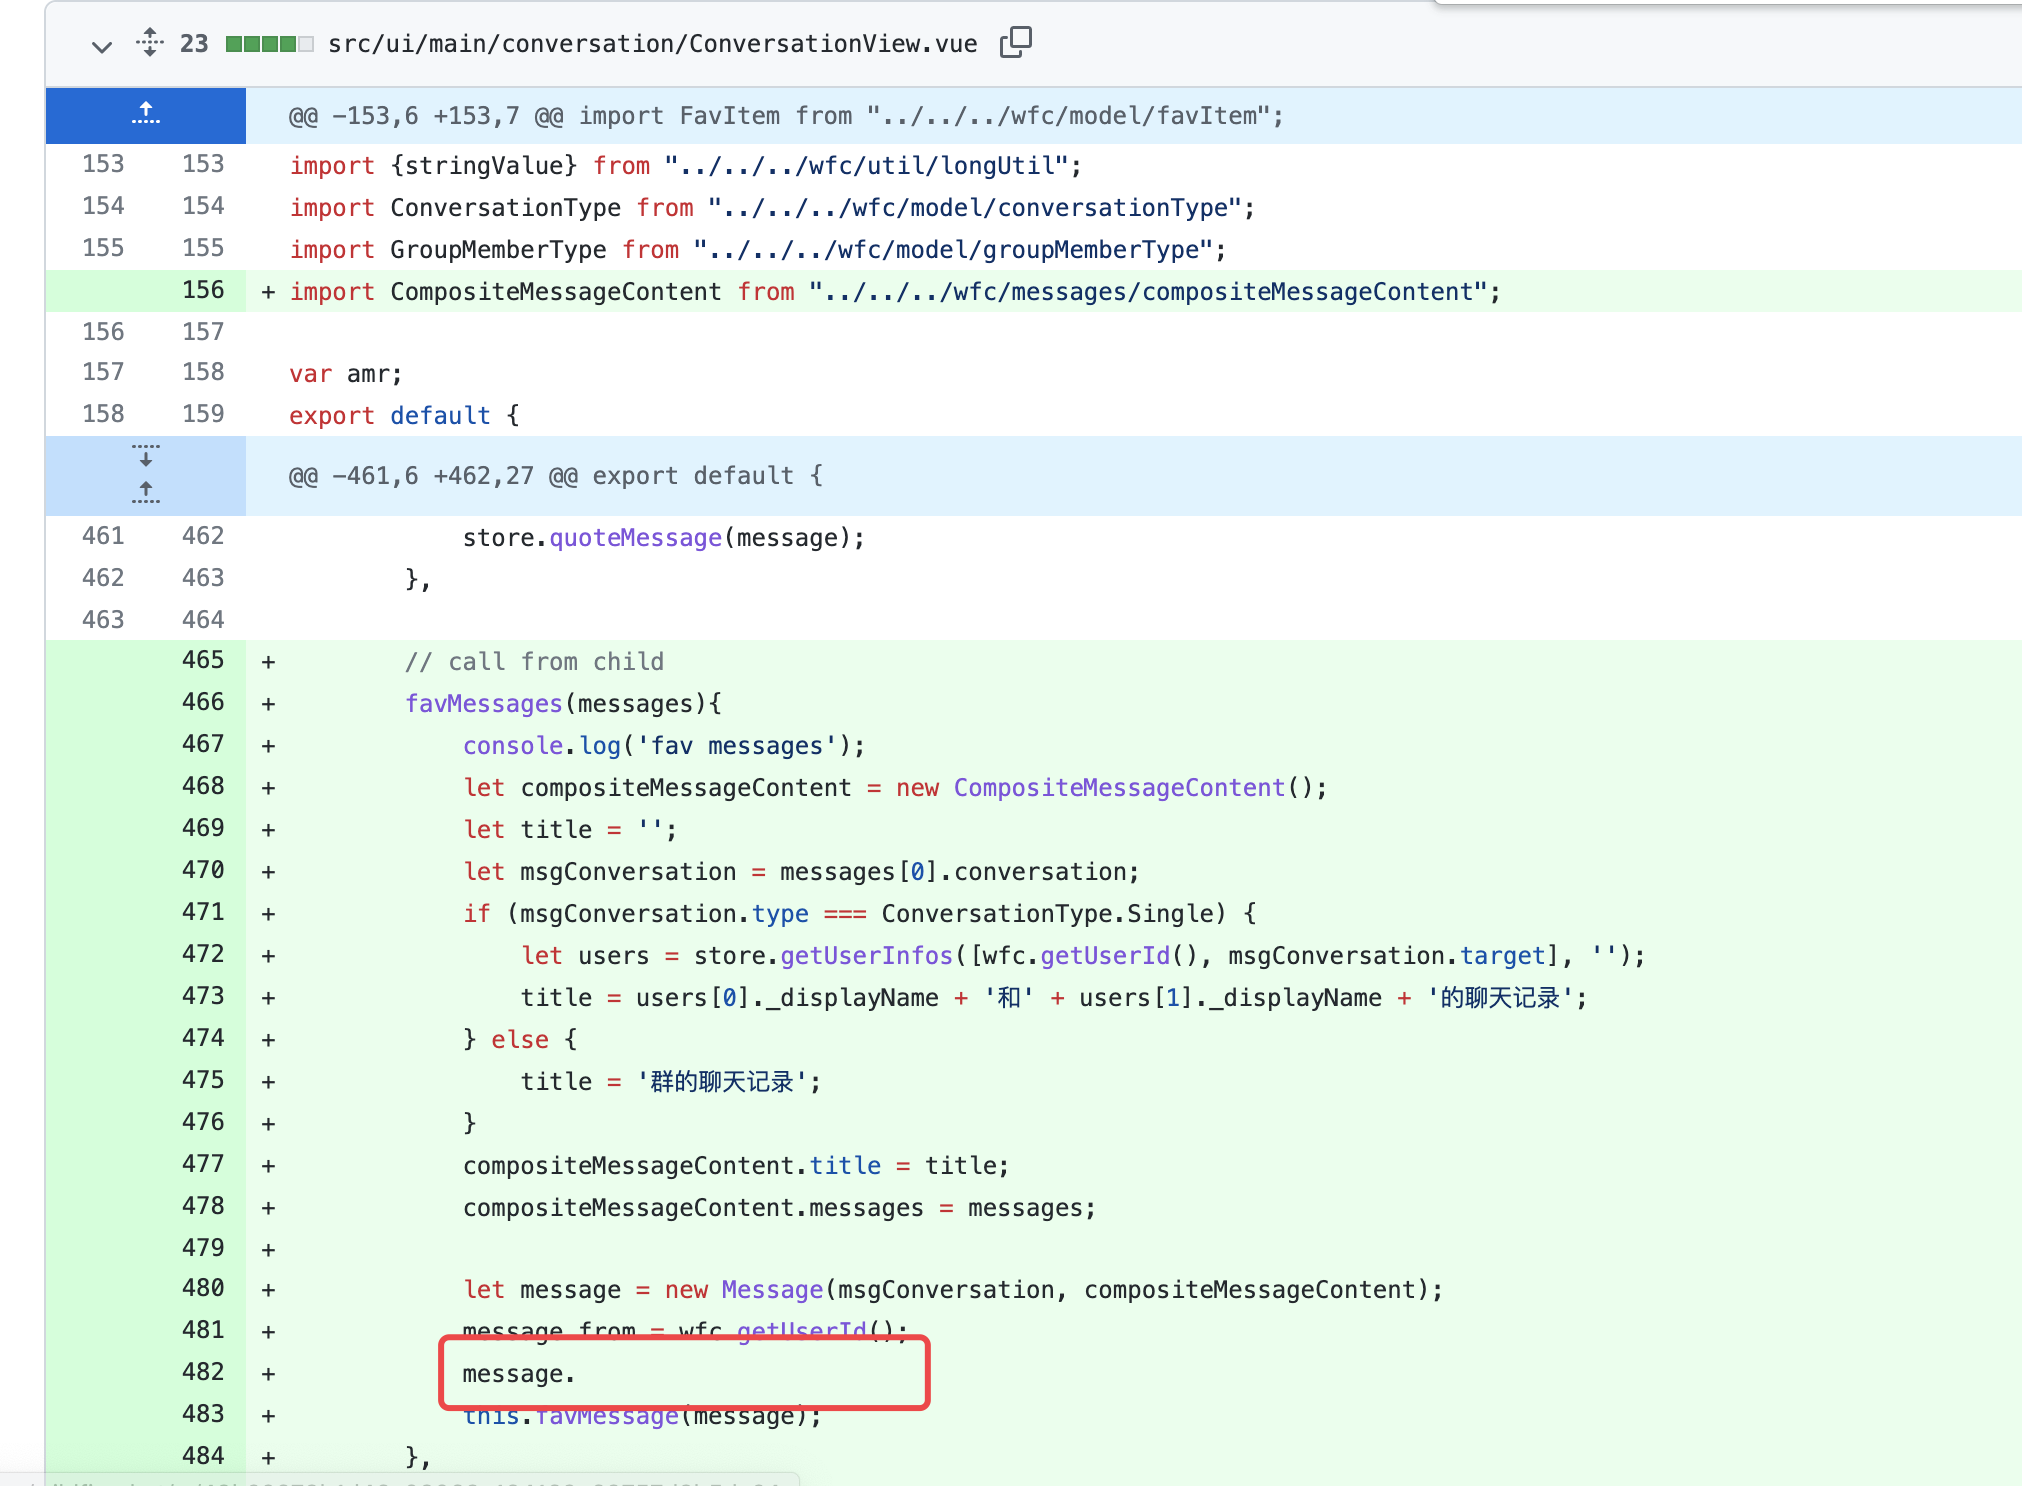The height and width of the screenshot is (1486, 2022).
Task: Expand up arrow before line 461 hunk
Action: click(146, 492)
